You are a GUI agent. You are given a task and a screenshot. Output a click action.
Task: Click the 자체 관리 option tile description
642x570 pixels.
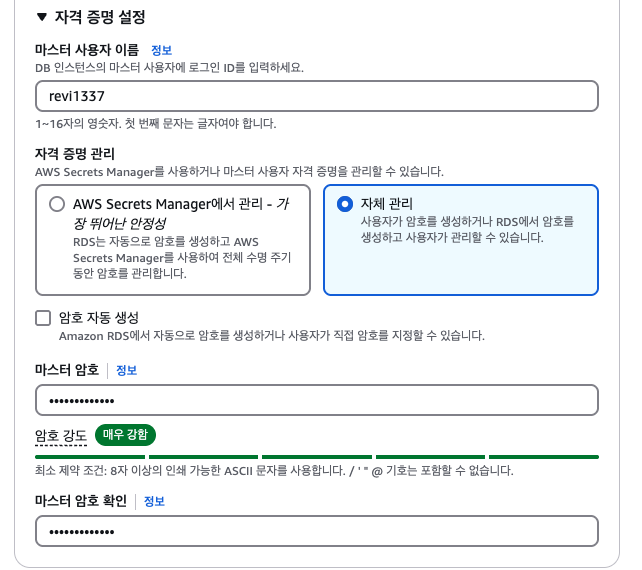point(467,229)
